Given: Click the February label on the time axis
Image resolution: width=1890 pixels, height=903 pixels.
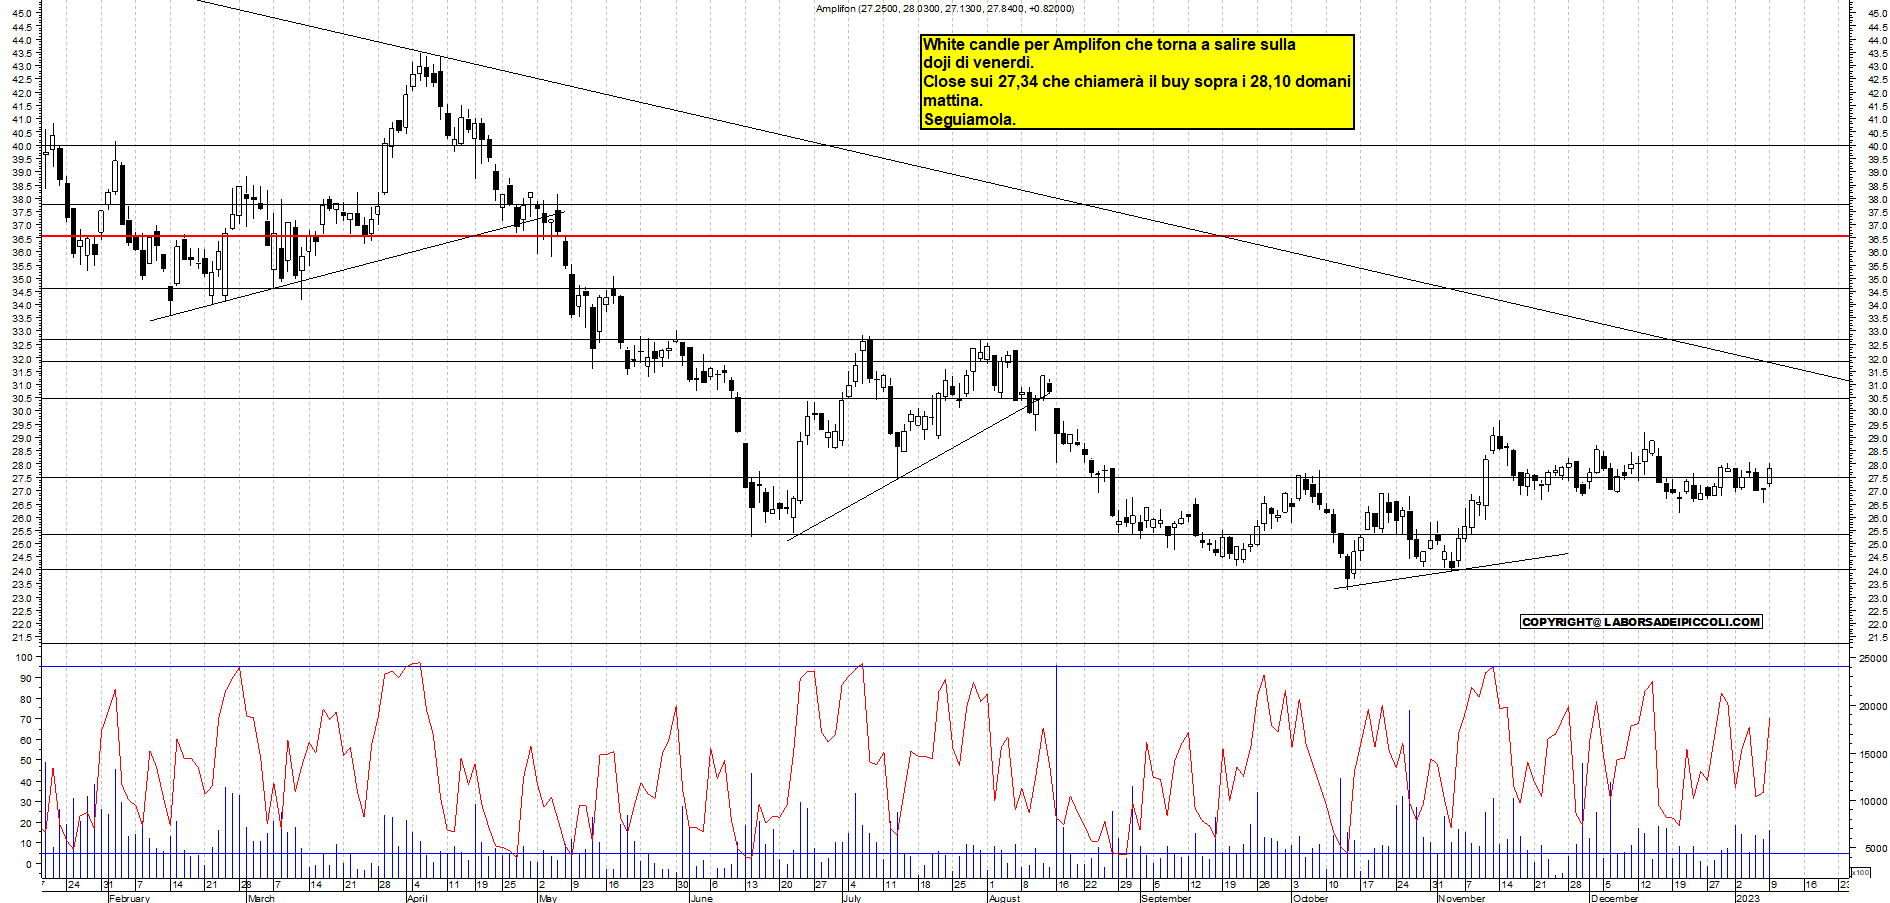Looking at the screenshot, I should tap(129, 898).
